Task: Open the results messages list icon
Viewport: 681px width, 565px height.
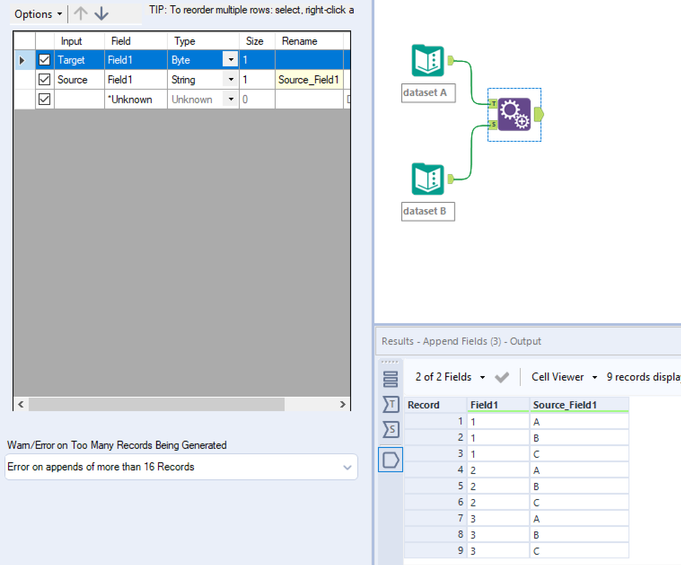Action: click(x=390, y=379)
